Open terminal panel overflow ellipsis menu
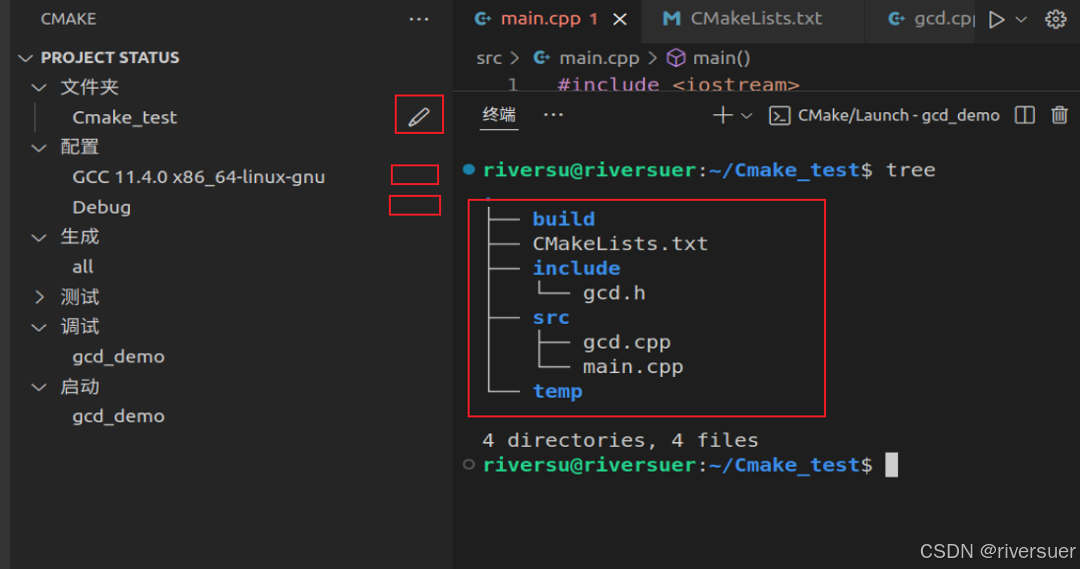The image size is (1080, 569). tap(553, 115)
